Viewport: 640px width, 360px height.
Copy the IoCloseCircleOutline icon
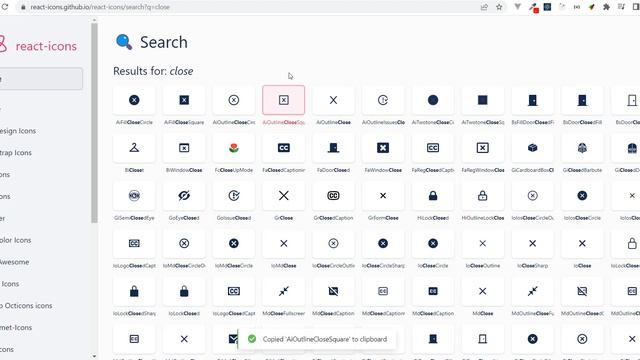tap(333, 243)
